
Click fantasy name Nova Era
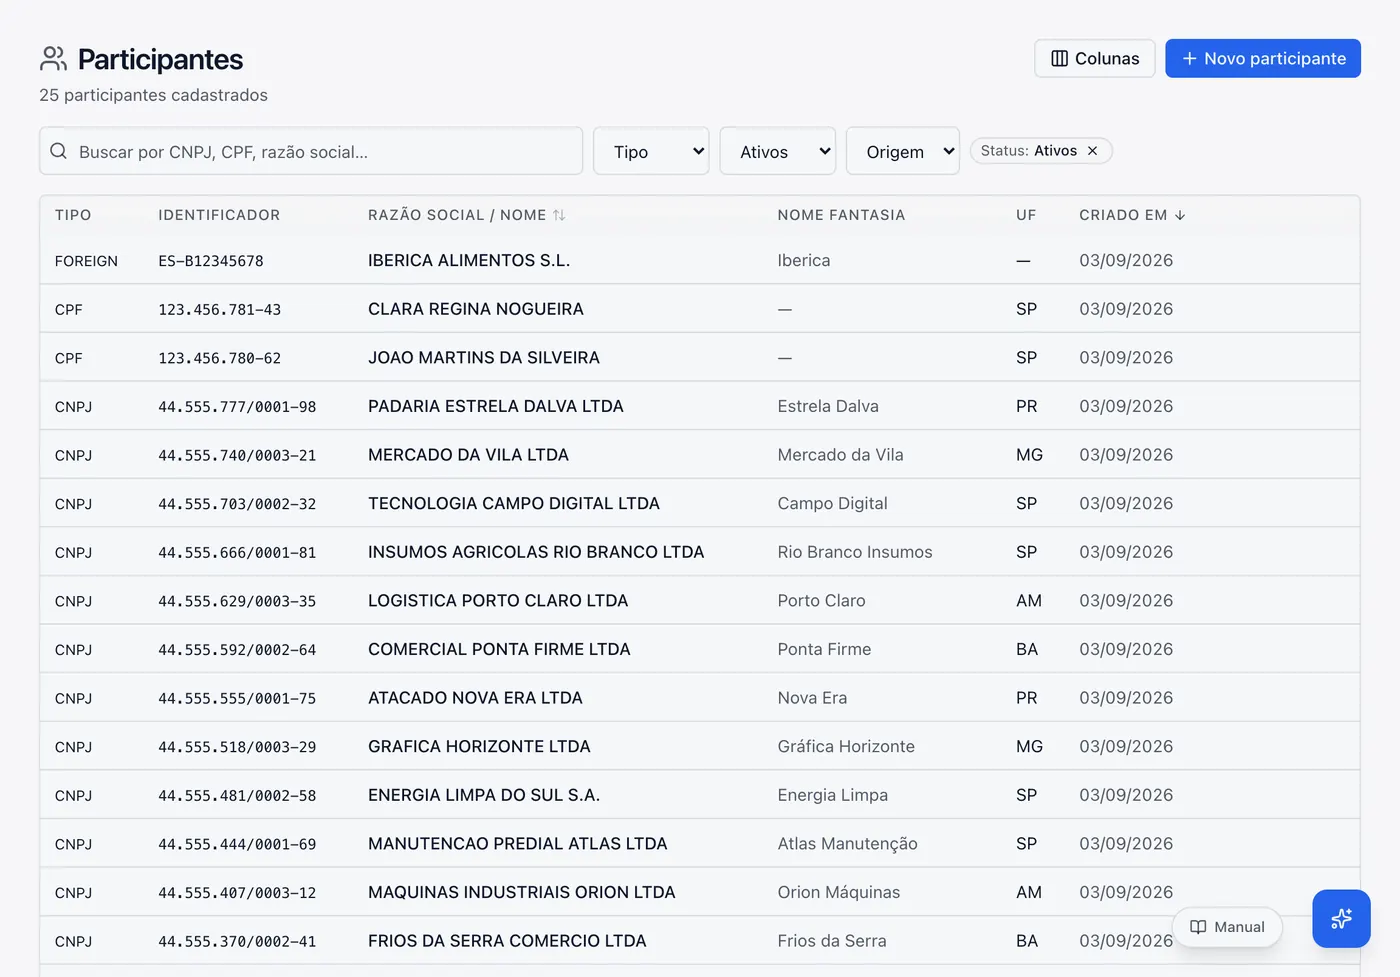(813, 698)
